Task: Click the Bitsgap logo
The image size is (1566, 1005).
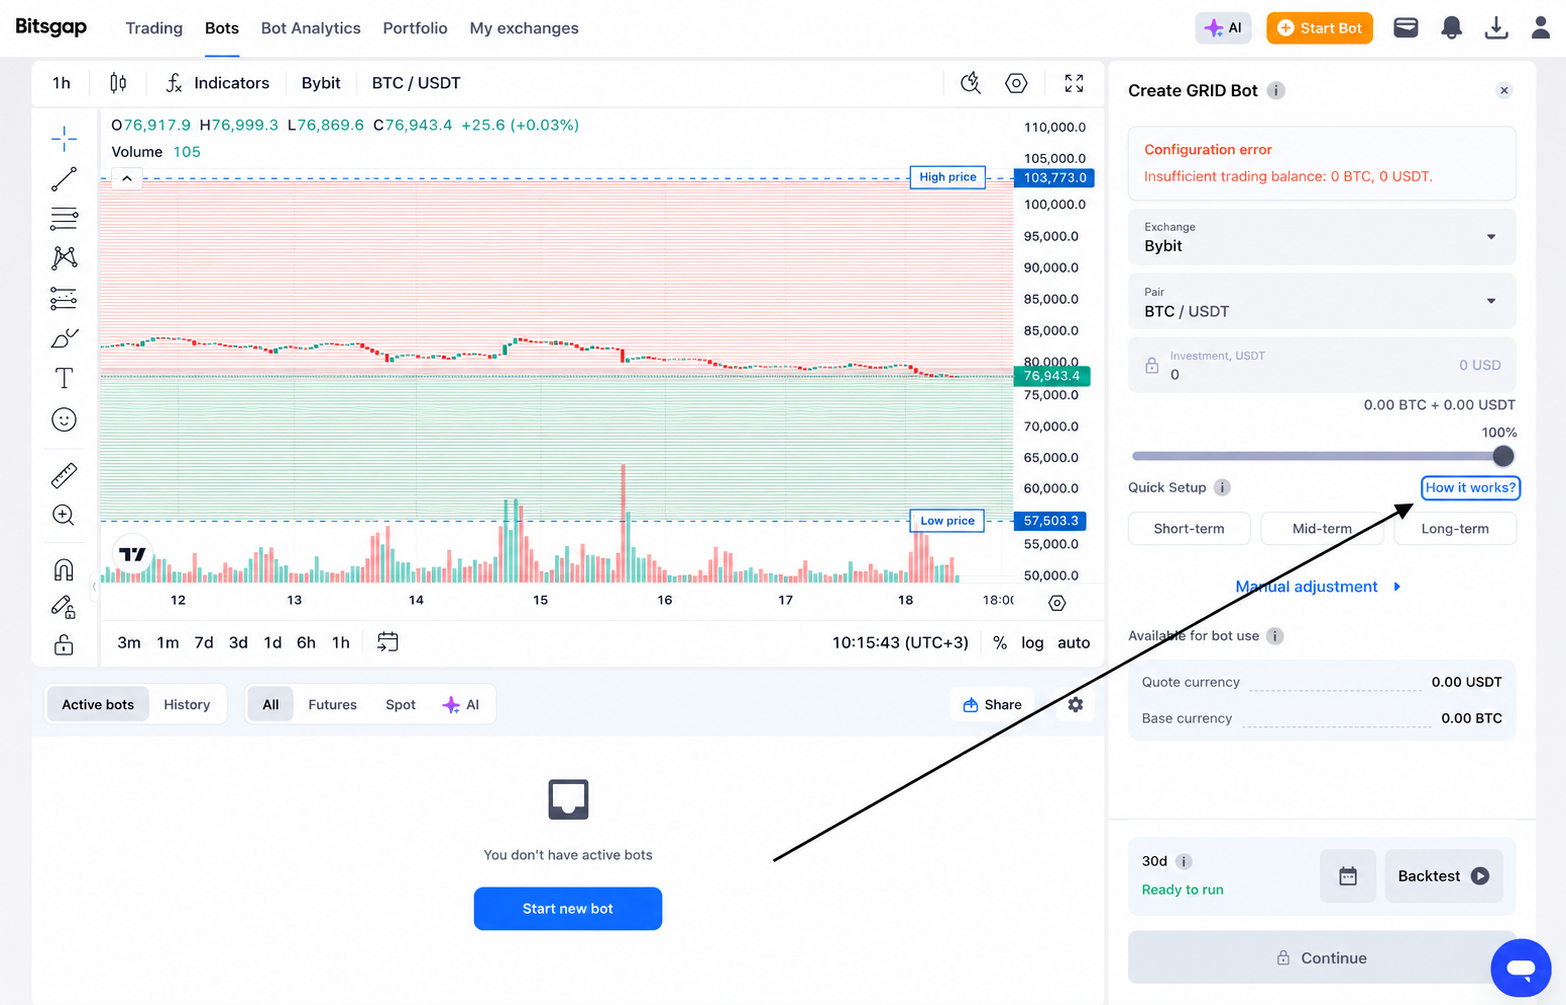Action: point(51,27)
